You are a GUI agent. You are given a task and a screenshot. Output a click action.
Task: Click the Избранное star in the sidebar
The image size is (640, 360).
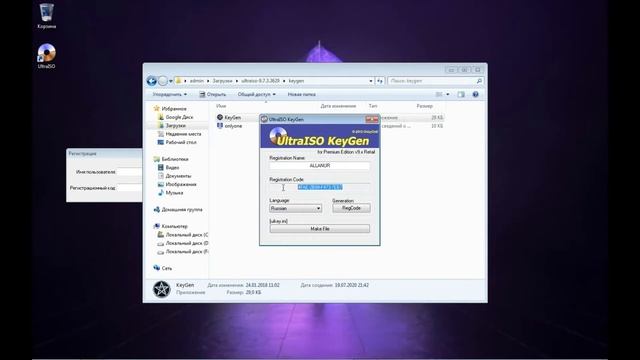(156, 109)
